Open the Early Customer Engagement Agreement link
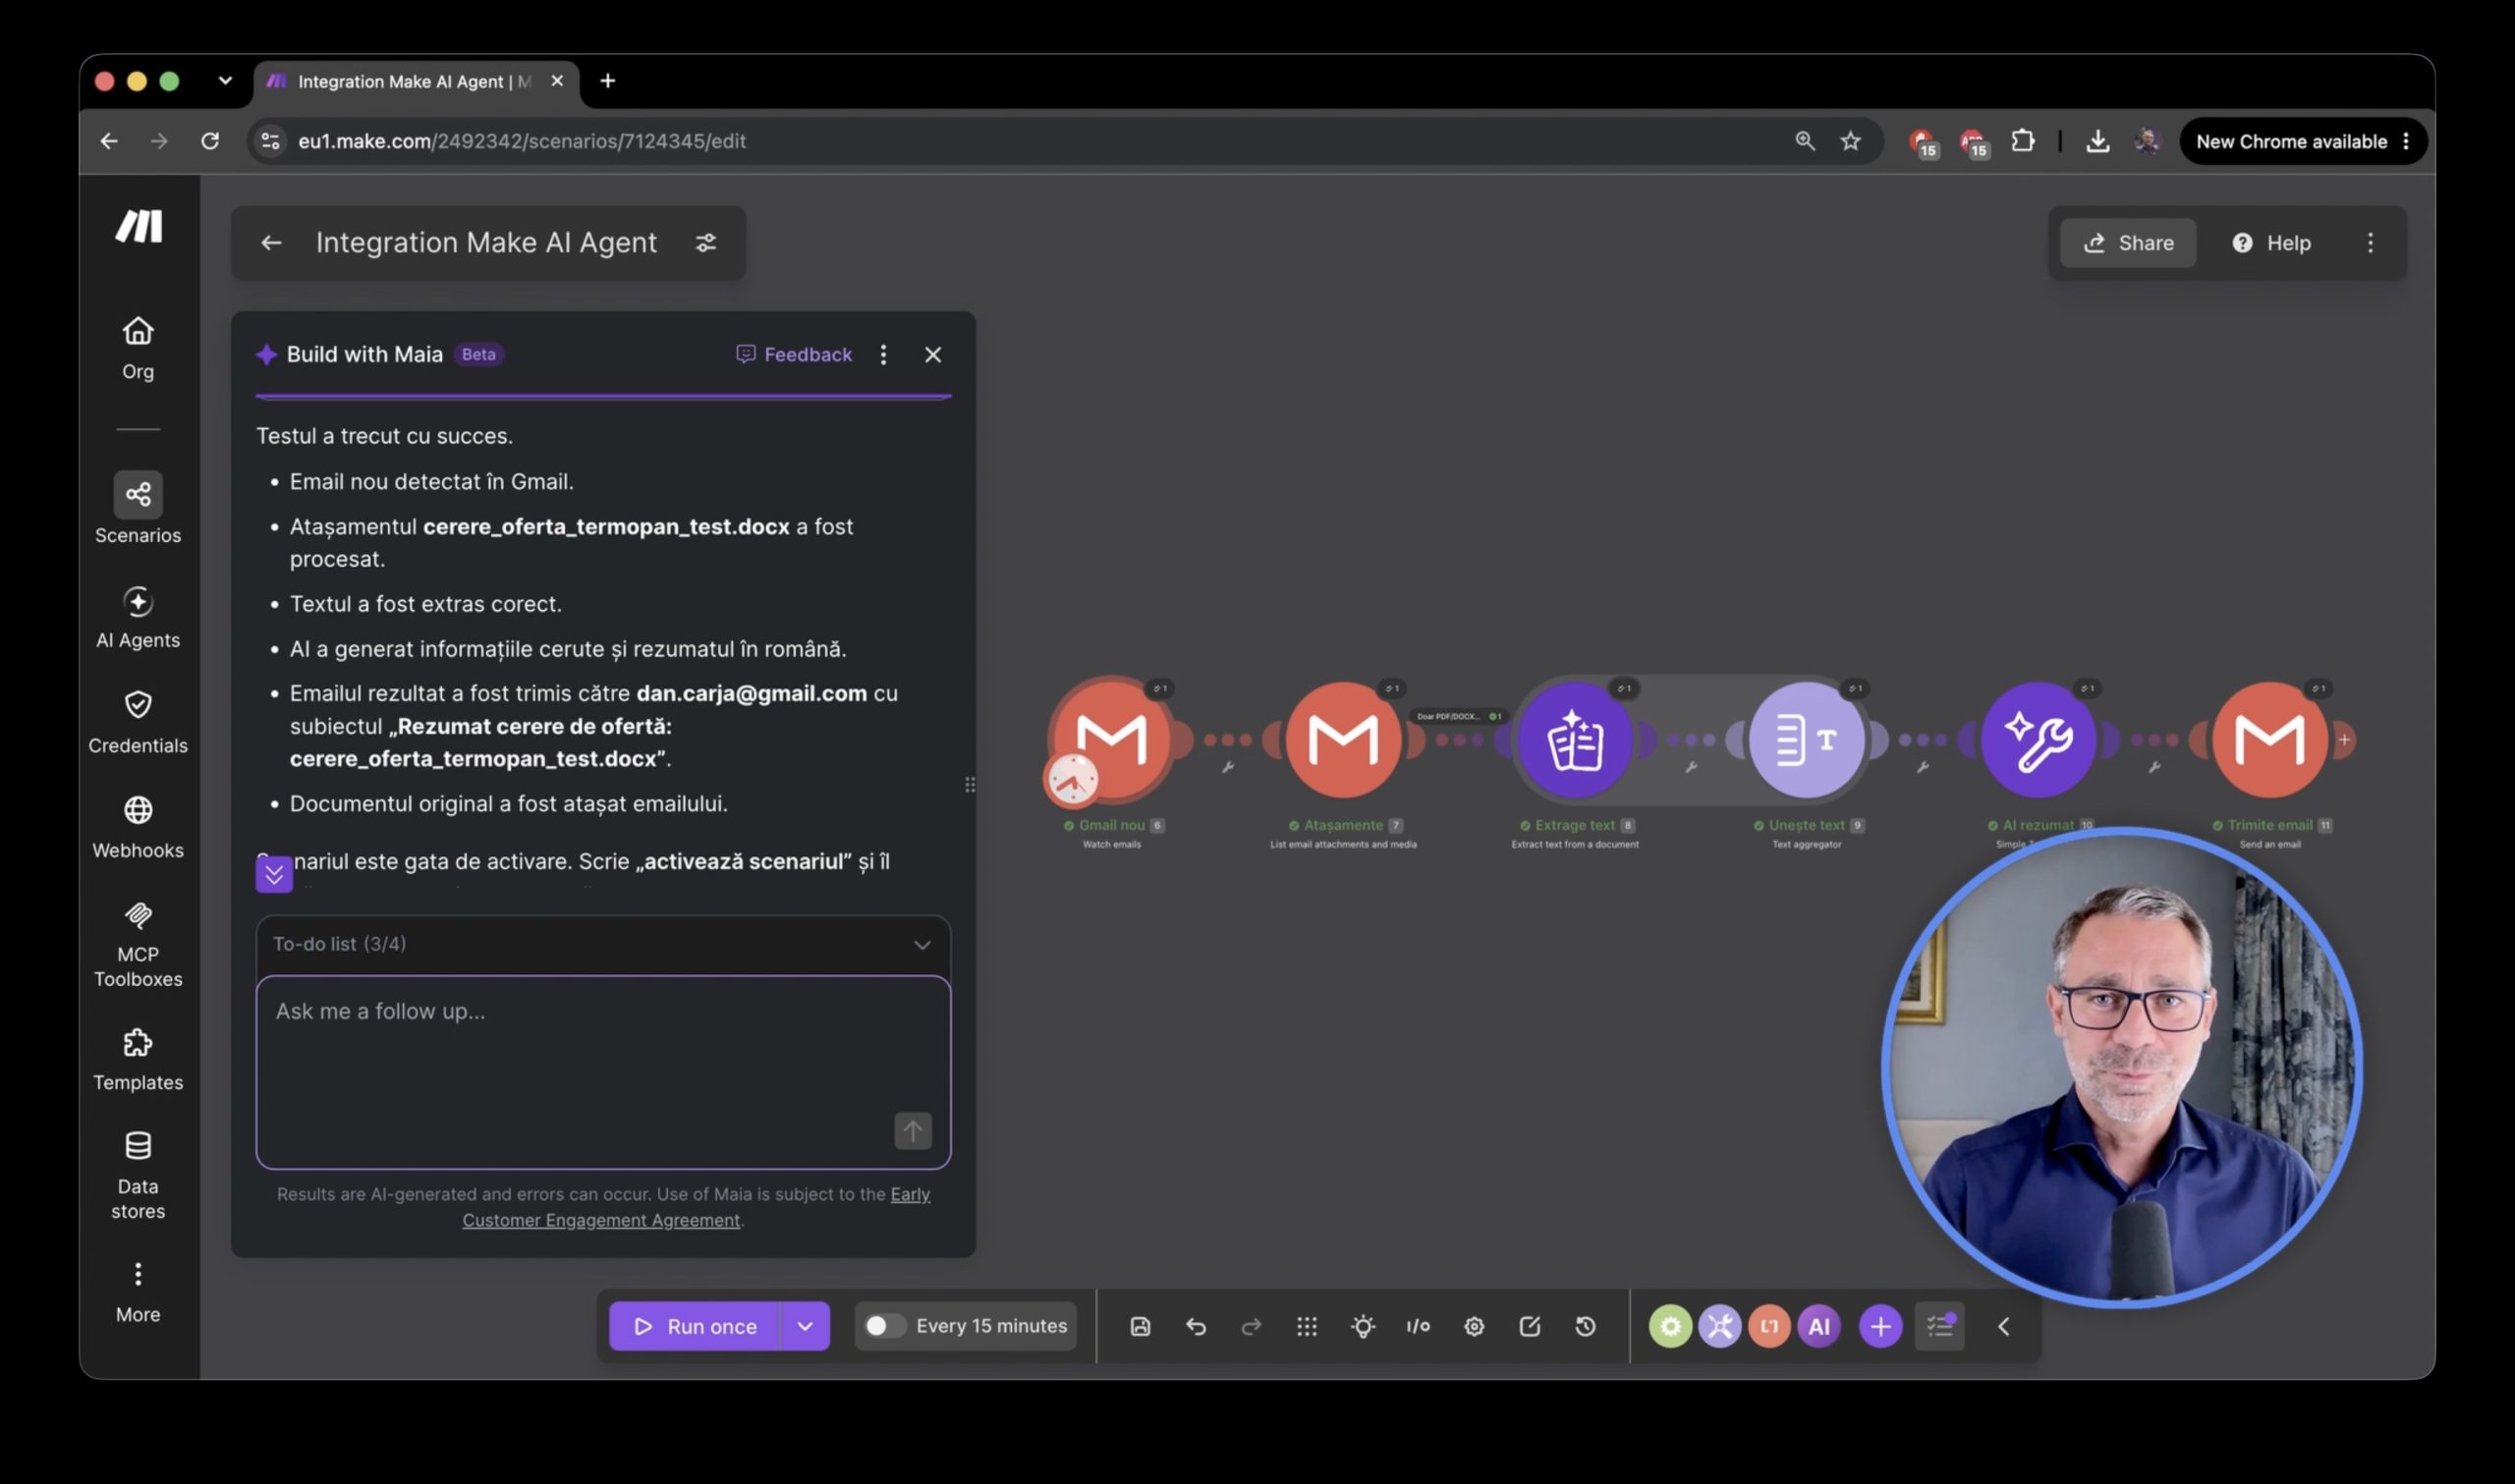The image size is (2515, 1484). tap(697, 1207)
